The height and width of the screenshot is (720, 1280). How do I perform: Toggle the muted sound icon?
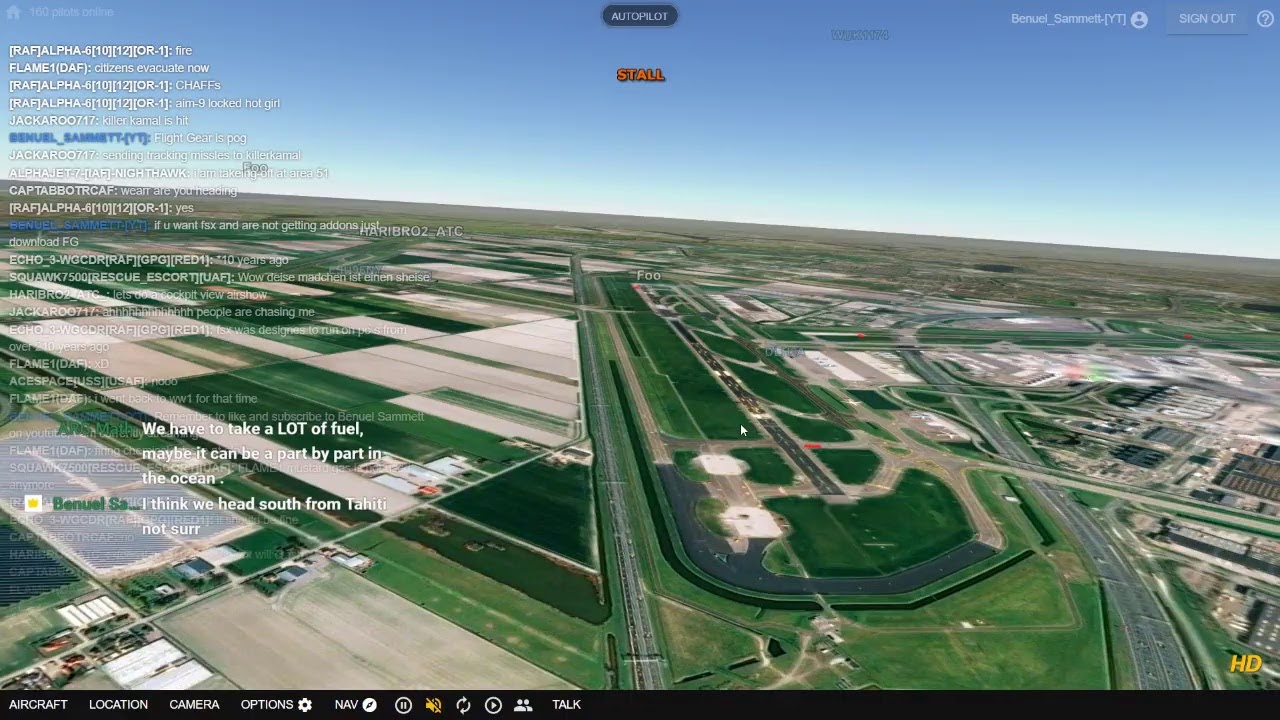pos(433,705)
